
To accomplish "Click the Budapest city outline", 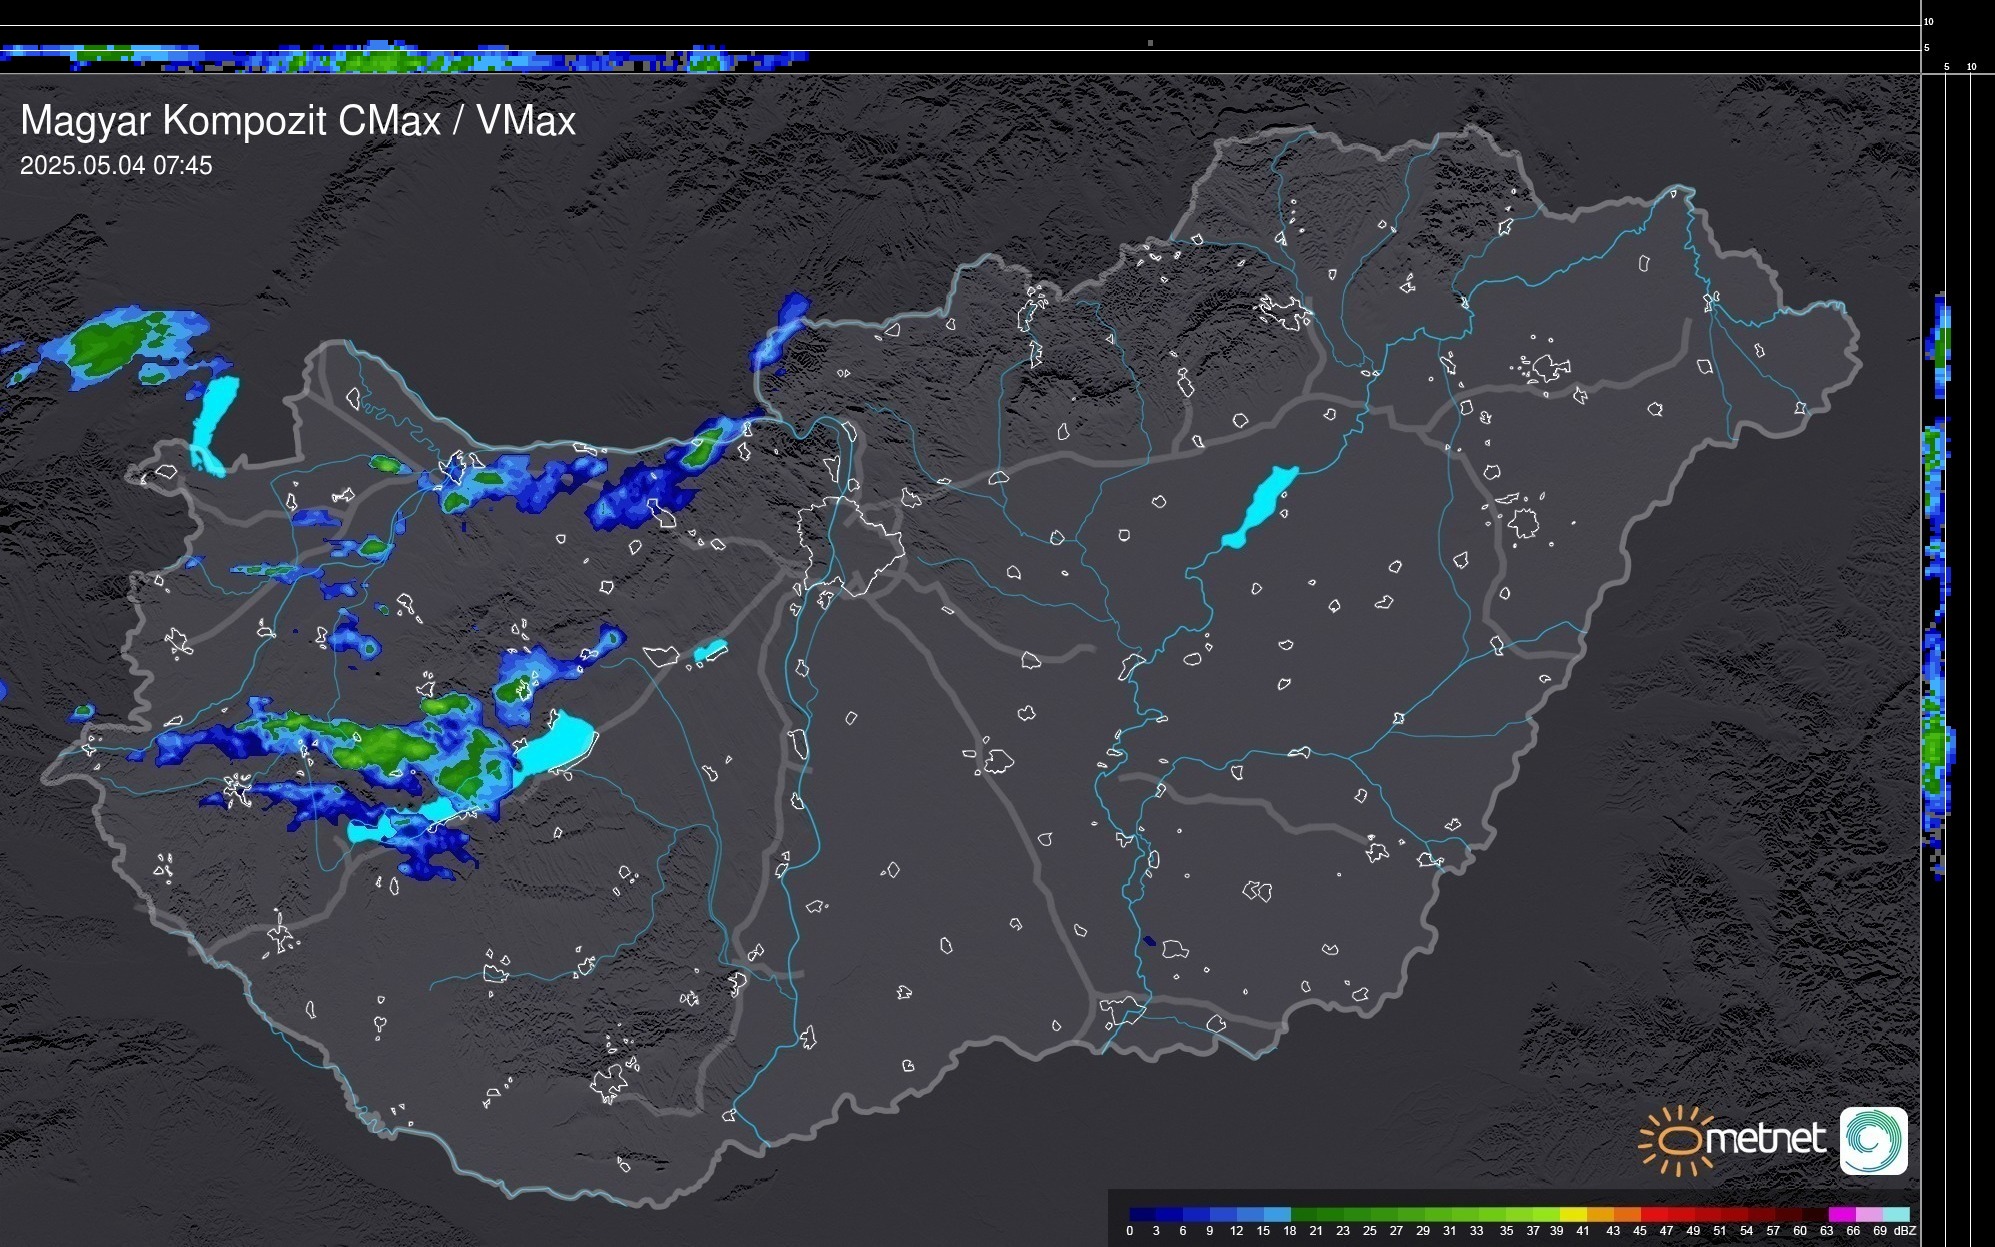I will 850,545.
